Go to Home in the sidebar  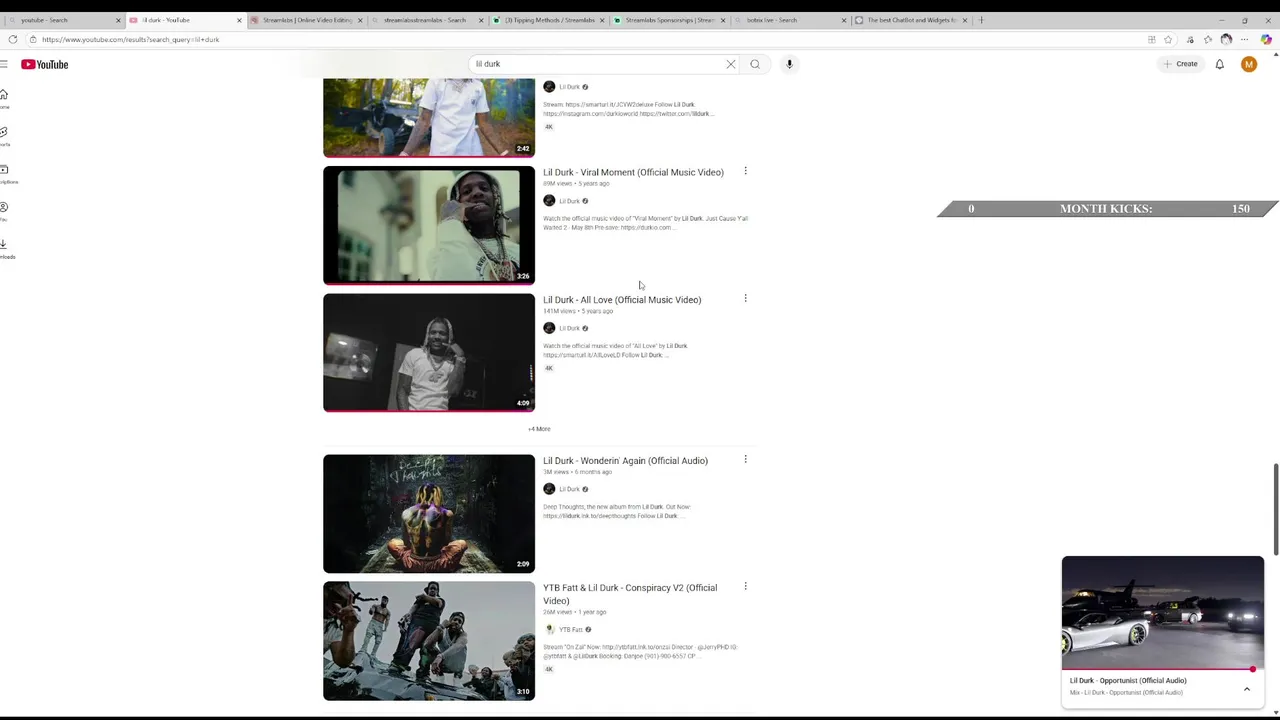click(x=5, y=99)
